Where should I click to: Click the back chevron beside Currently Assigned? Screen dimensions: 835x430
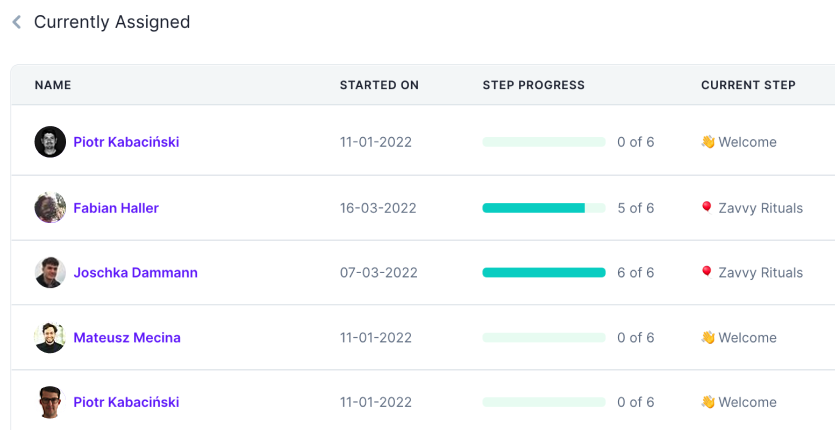(17, 22)
